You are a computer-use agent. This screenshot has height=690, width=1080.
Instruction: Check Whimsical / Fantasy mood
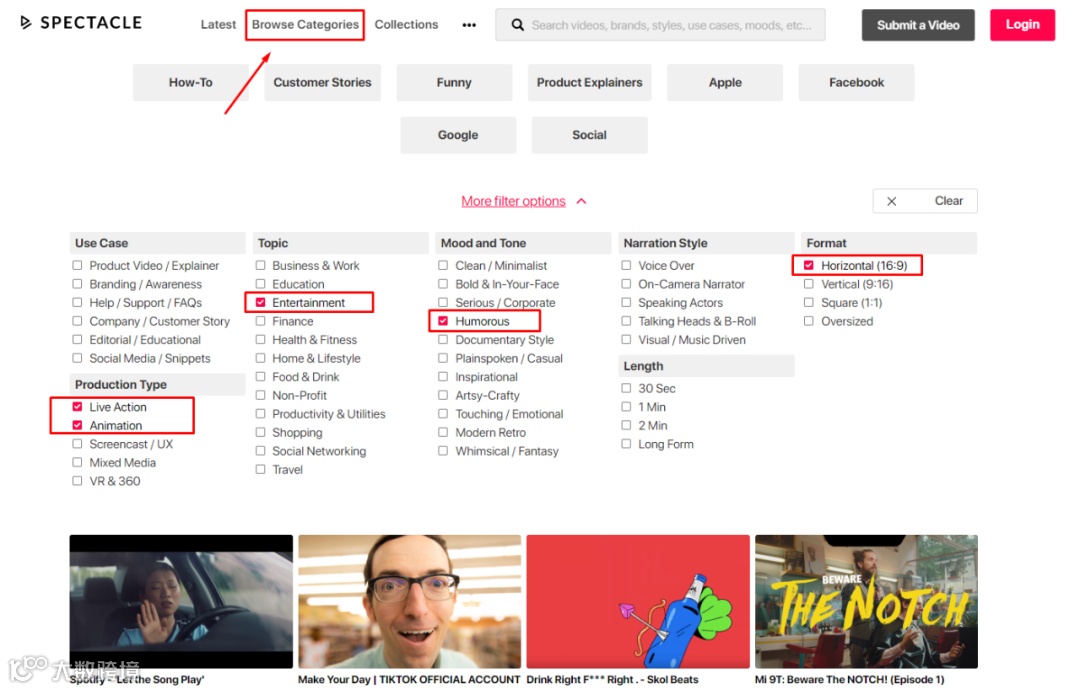(443, 451)
